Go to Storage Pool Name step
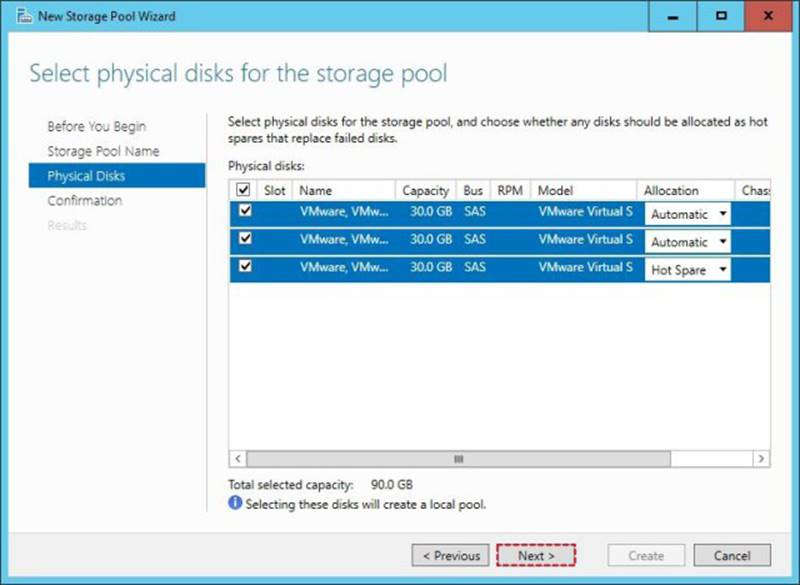The image size is (800, 585). click(x=103, y=151)
